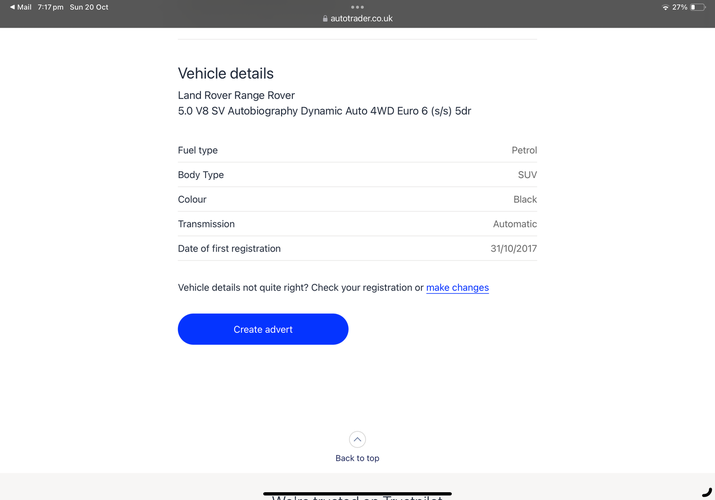715x500 pixels.
Task: Click the Body Type label
Action: click(201, 175)
